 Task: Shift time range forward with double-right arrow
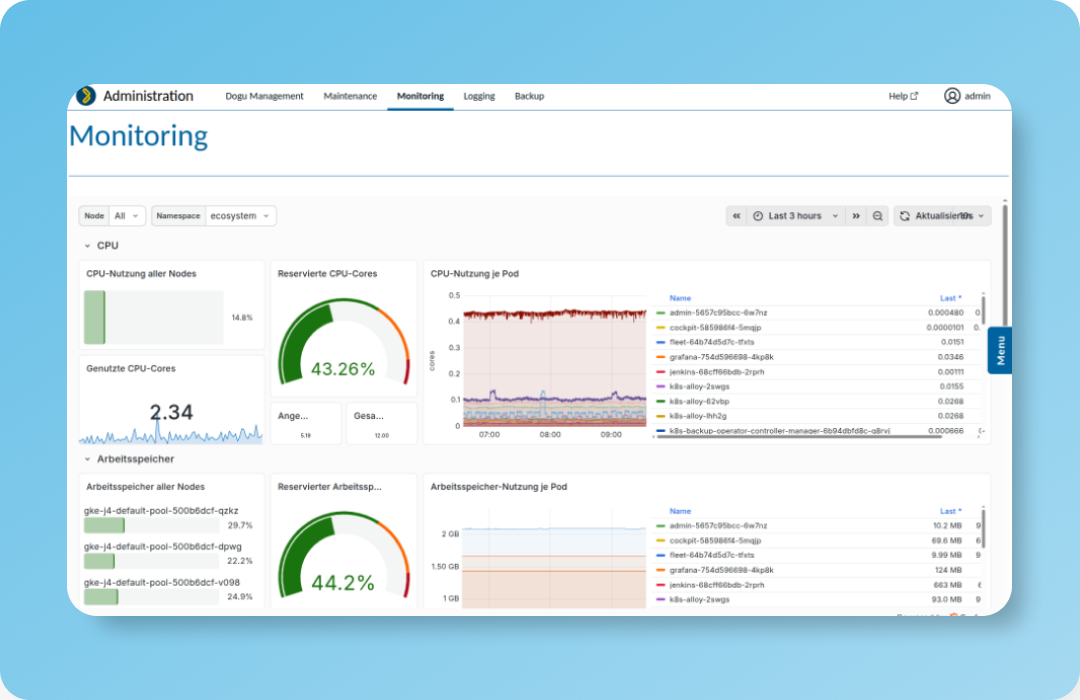[856, 216]
